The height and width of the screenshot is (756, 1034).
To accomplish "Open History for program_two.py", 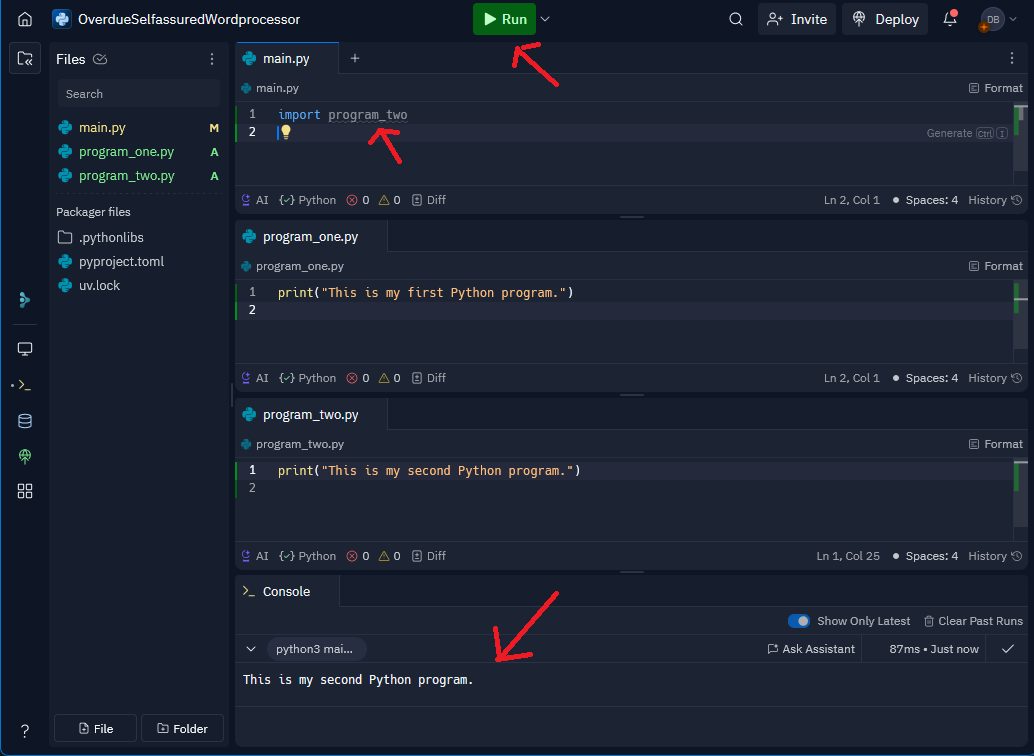I will (995, 556).
